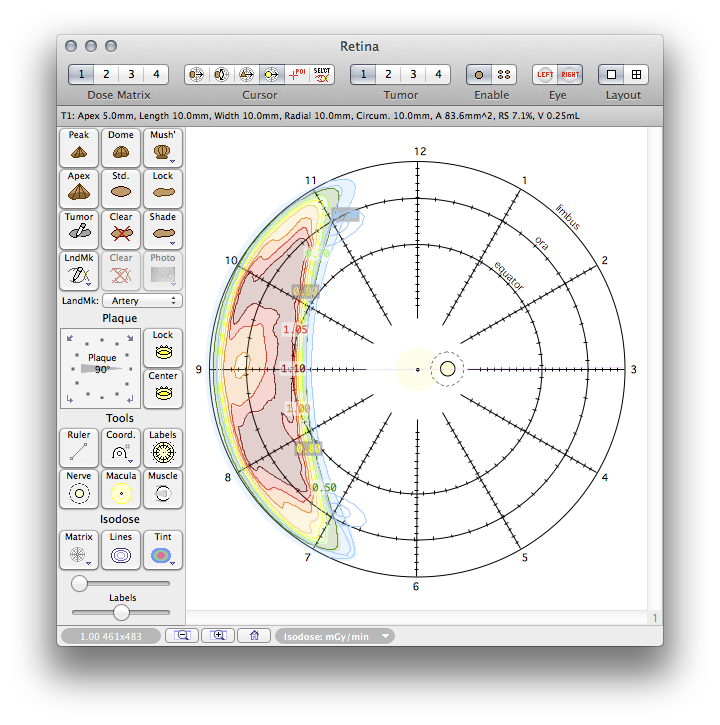Viewport: 720px width, 725px height.
Task: Show the Macula overlay
Action: [121, 489]
